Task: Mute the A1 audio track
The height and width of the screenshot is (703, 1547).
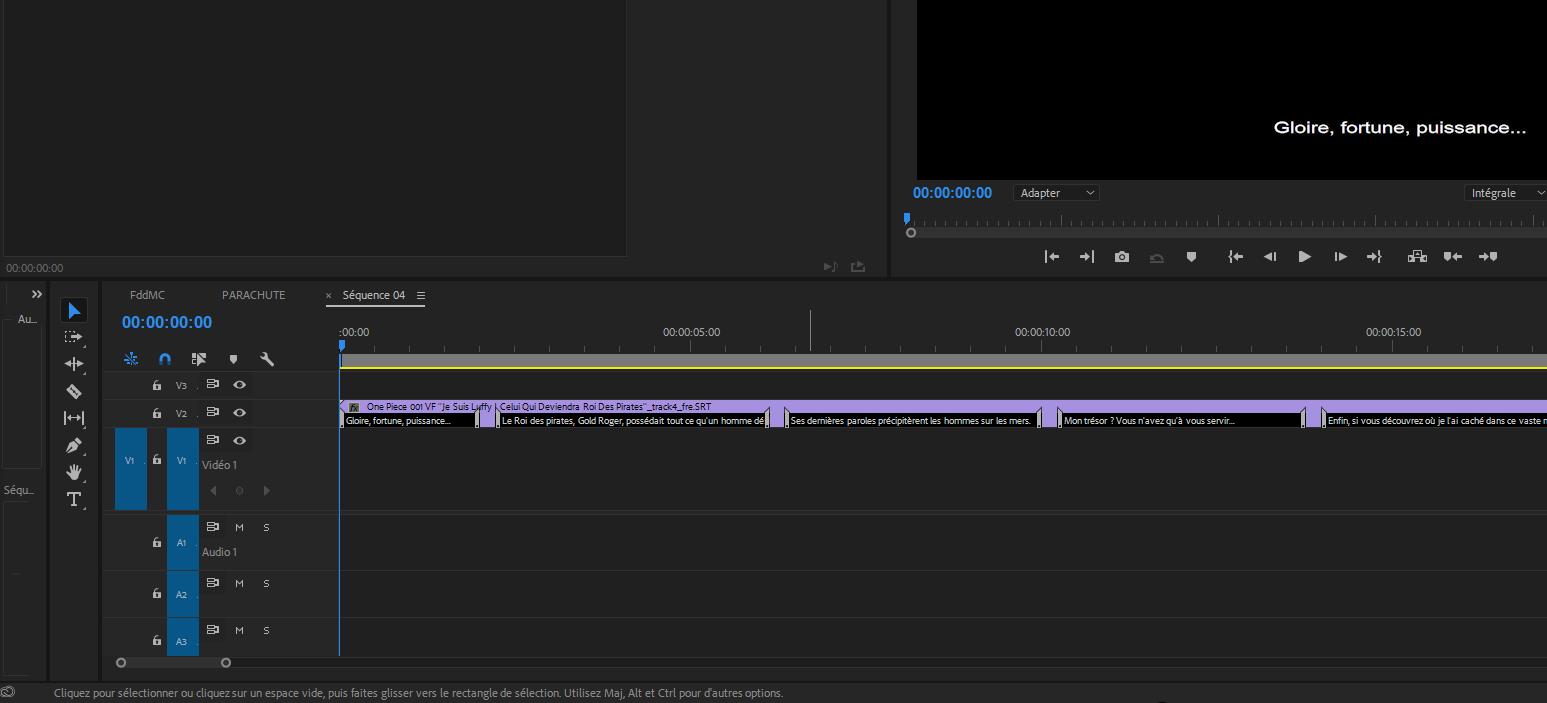Action: tap(239, 527)
